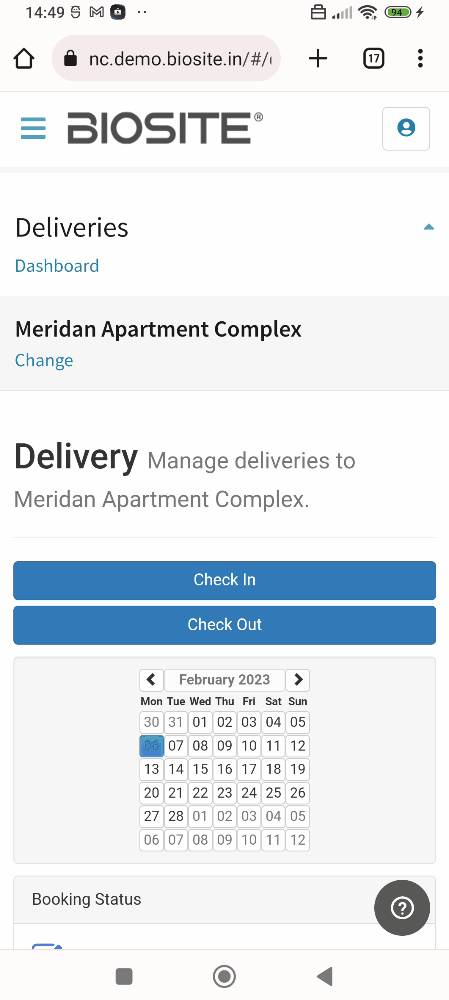The width and height of the screenshot is (449, 1000).
Task: Tap the browser home icon
Action: click(24, 59)
